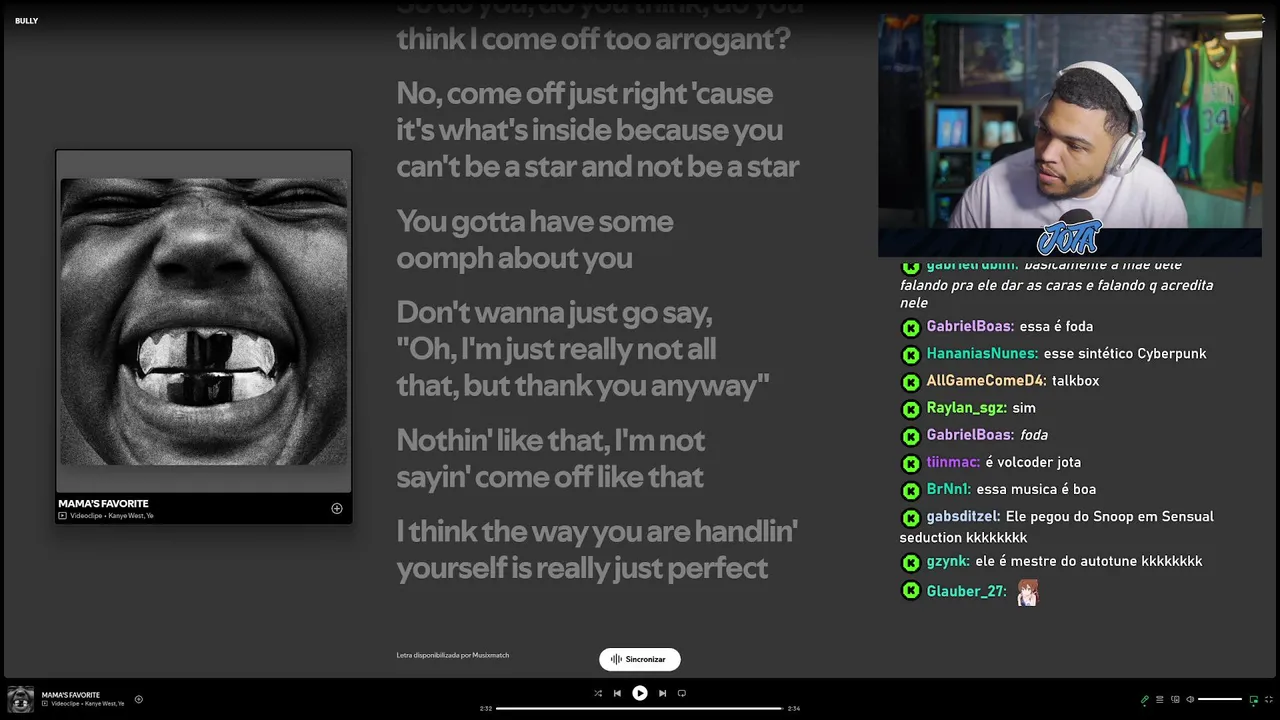The height and width of the screenshot is (720, 1280).
Task: Click Kick badge next to Raylan_sgz
Action: [x=911, y=409]
